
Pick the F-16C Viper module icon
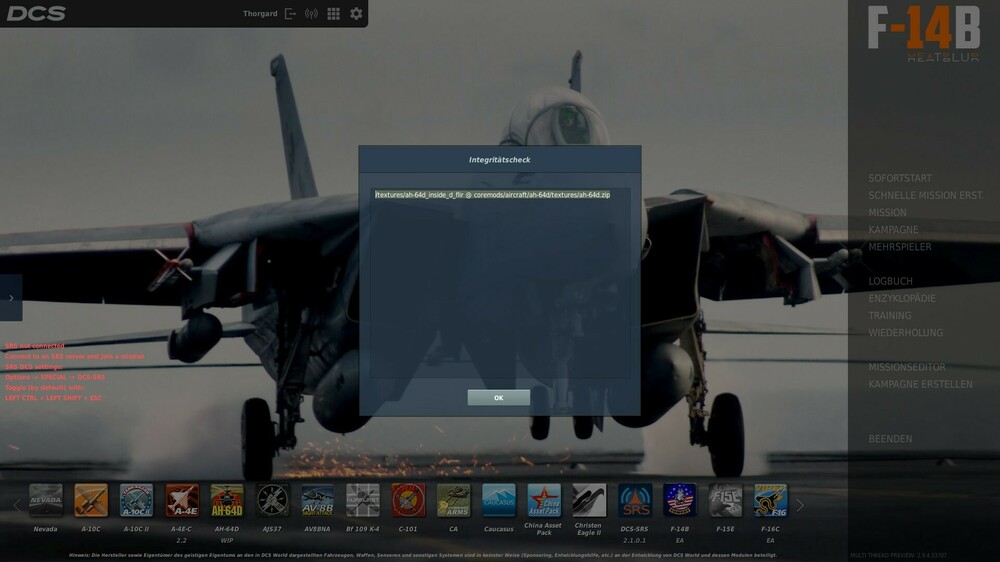(x=770, y=500)
